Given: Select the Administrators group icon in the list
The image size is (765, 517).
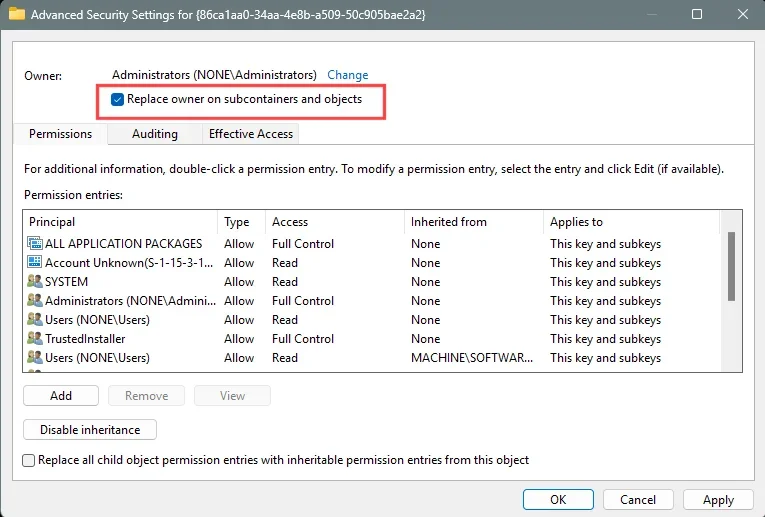Looking at the screenshot, I should pyautogui.click(x=35, y=300).
